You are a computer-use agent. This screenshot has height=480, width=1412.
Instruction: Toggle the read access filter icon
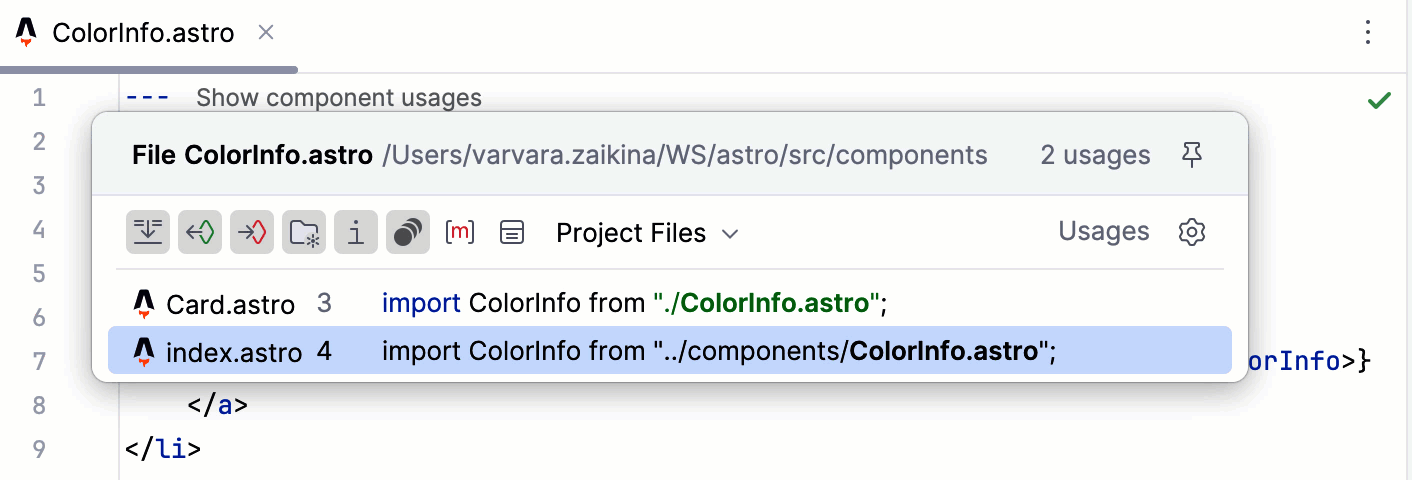pos(200,233)
